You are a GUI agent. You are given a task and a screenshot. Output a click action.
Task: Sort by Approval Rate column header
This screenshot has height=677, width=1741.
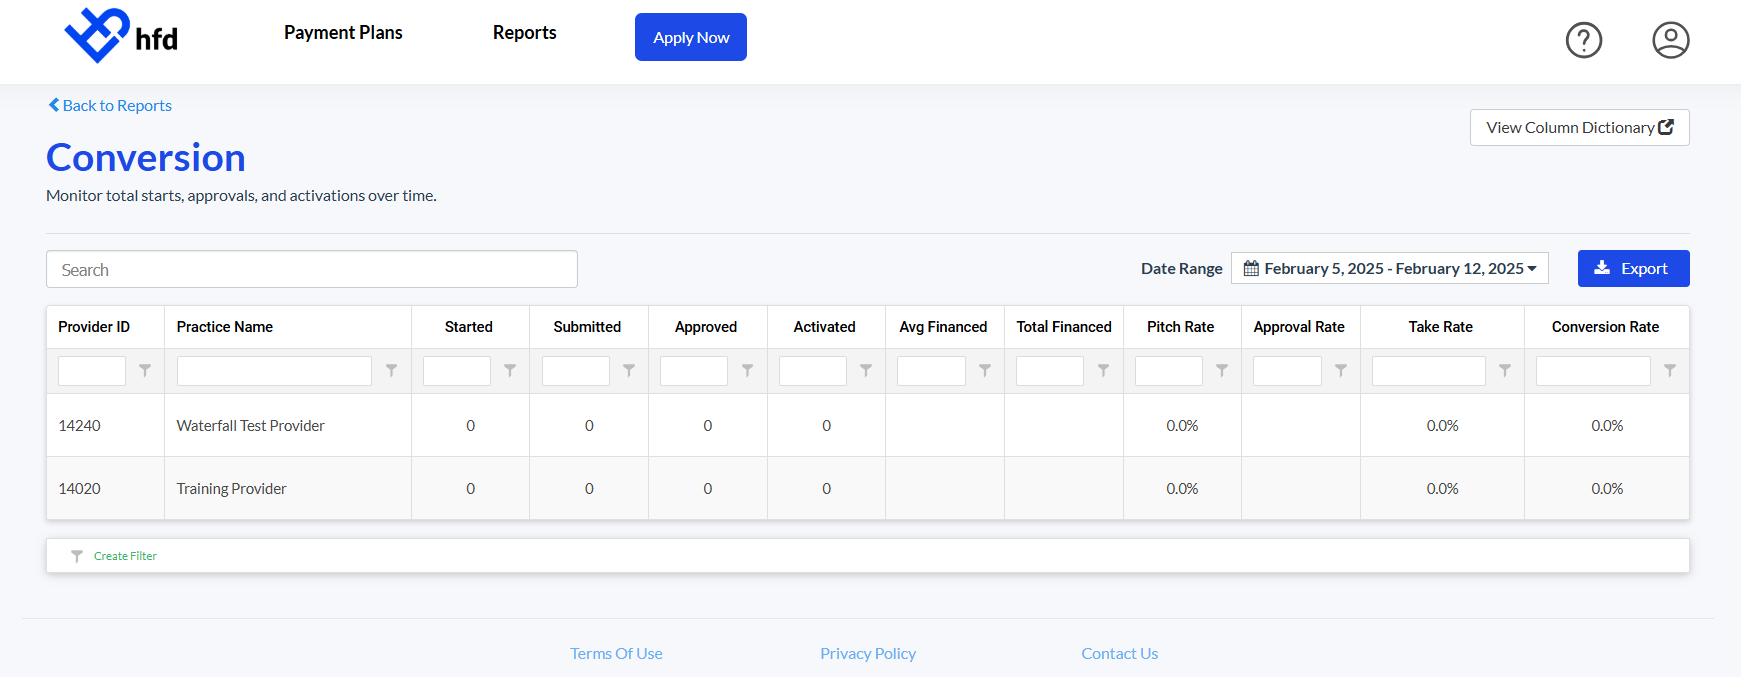click(1299, 327)
